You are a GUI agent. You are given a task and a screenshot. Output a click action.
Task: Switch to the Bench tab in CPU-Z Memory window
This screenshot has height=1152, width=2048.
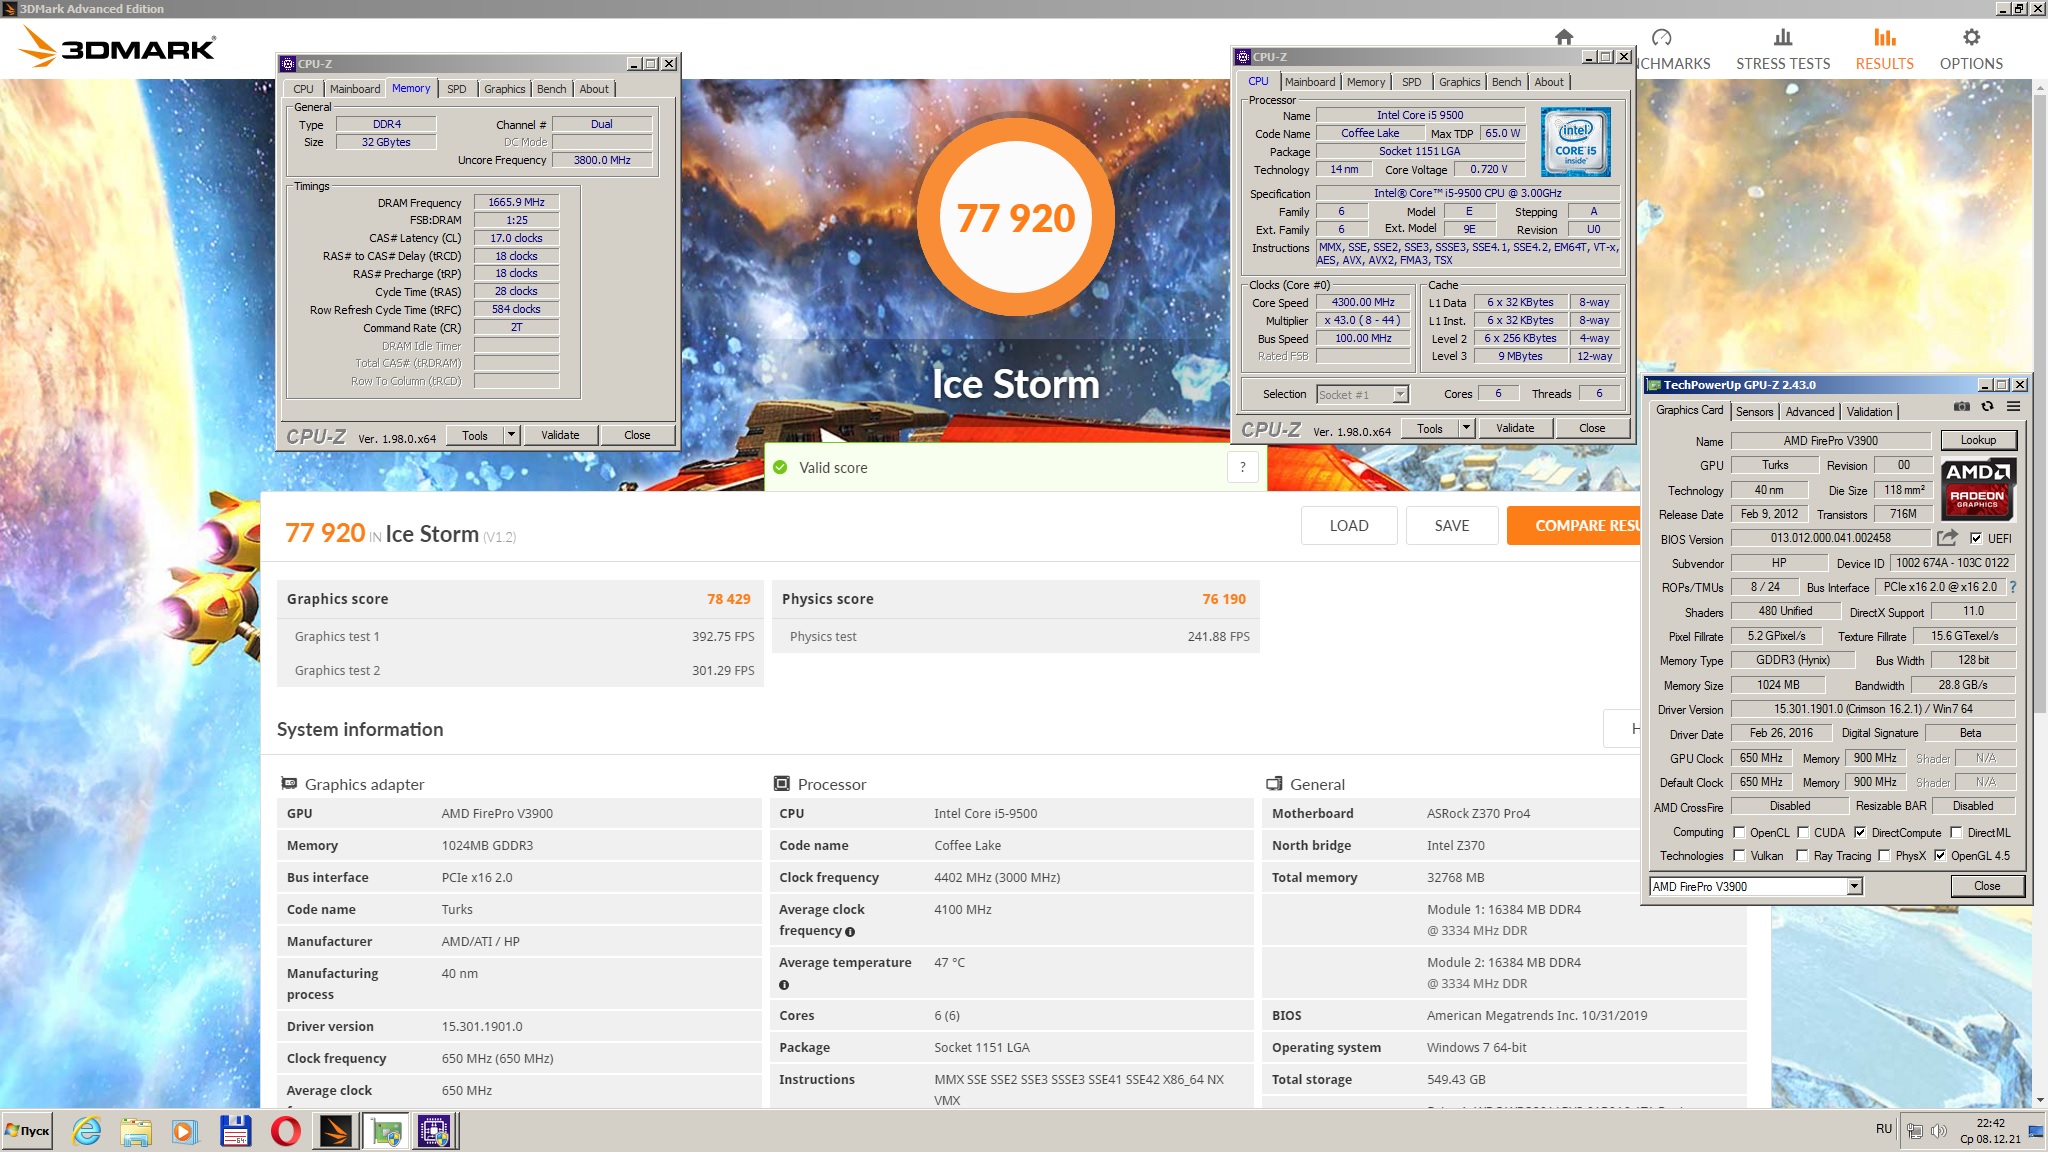[551, 89]
